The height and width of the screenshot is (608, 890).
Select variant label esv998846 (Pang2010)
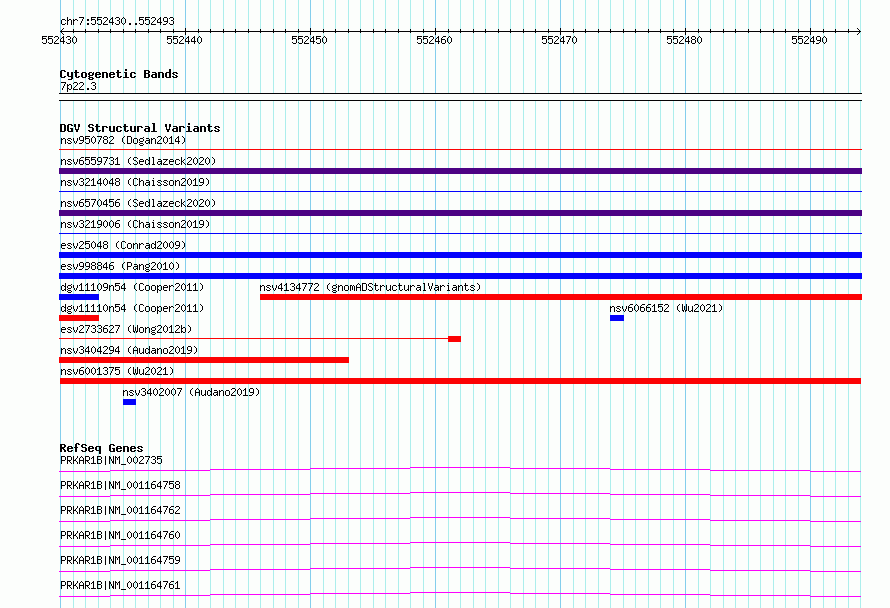(x=120, y=266)
